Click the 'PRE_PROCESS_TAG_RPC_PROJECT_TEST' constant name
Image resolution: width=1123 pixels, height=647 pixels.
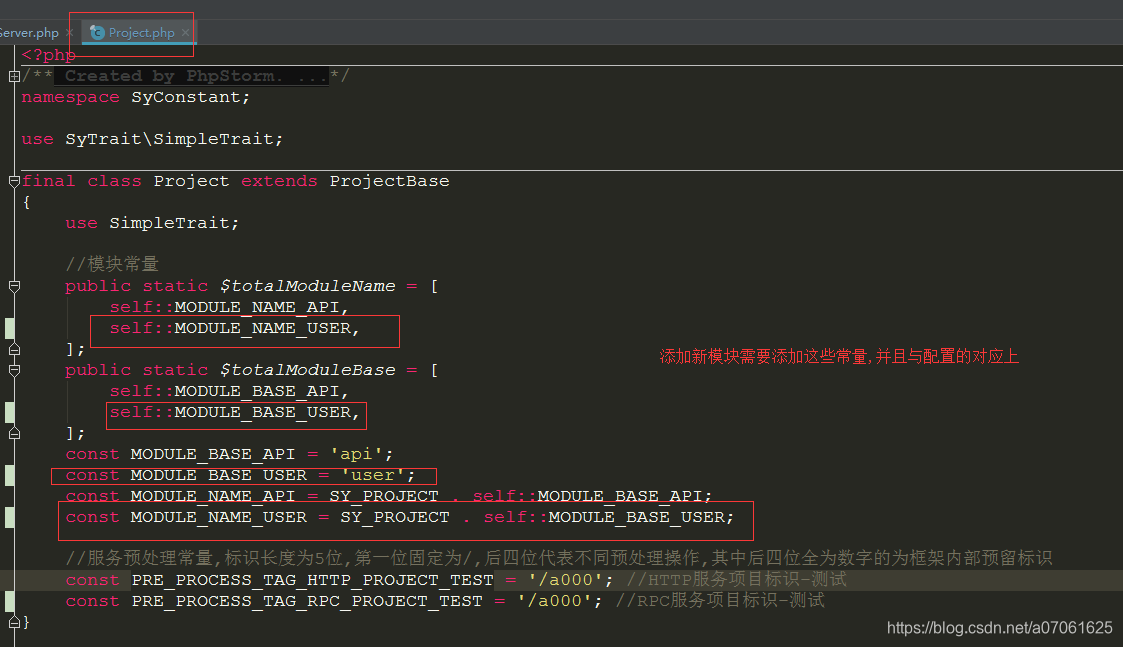click(307, 602)
